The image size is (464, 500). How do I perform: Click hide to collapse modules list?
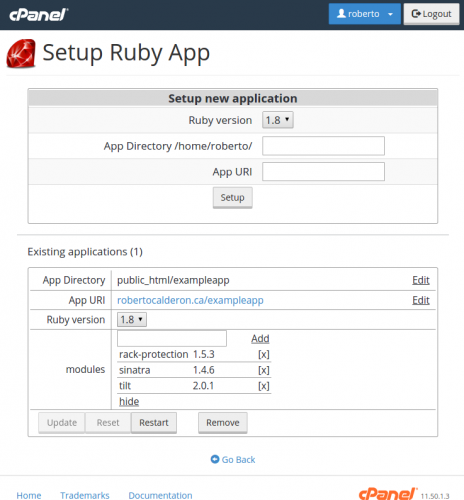(129, 401)
